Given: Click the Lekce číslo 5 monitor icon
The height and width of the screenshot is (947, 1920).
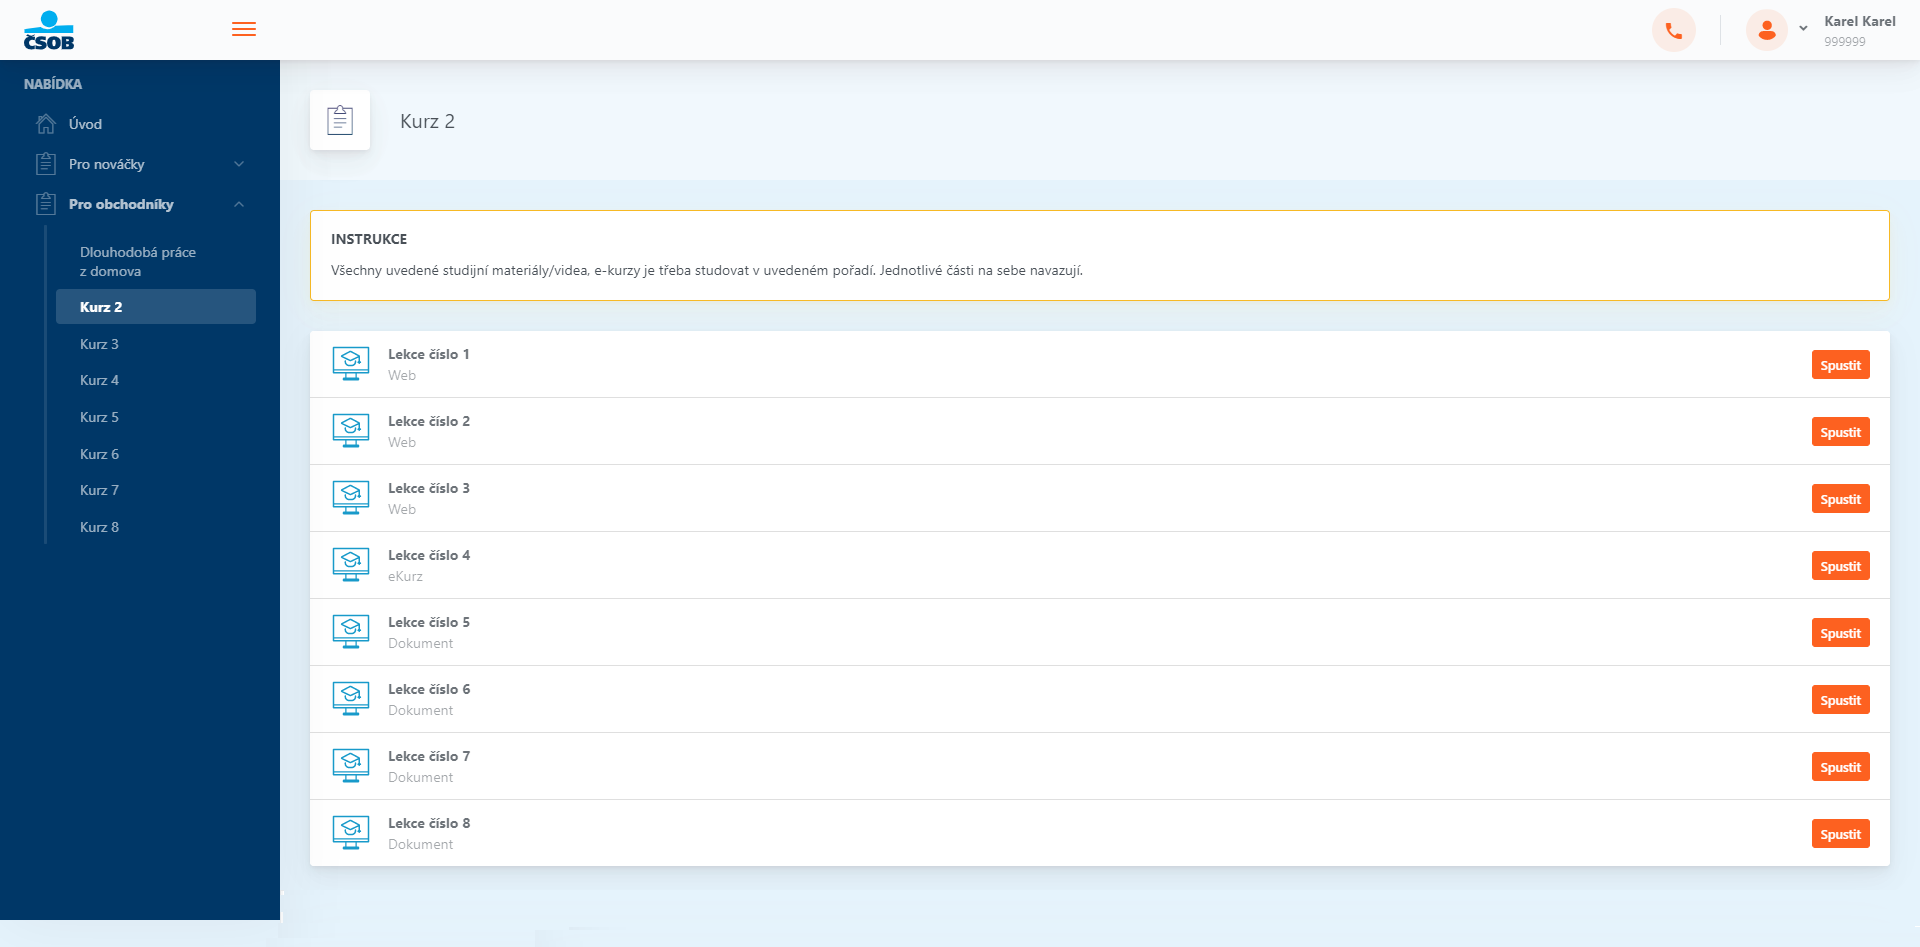Looking at the screenshot, I should click(x=351, y=632).
